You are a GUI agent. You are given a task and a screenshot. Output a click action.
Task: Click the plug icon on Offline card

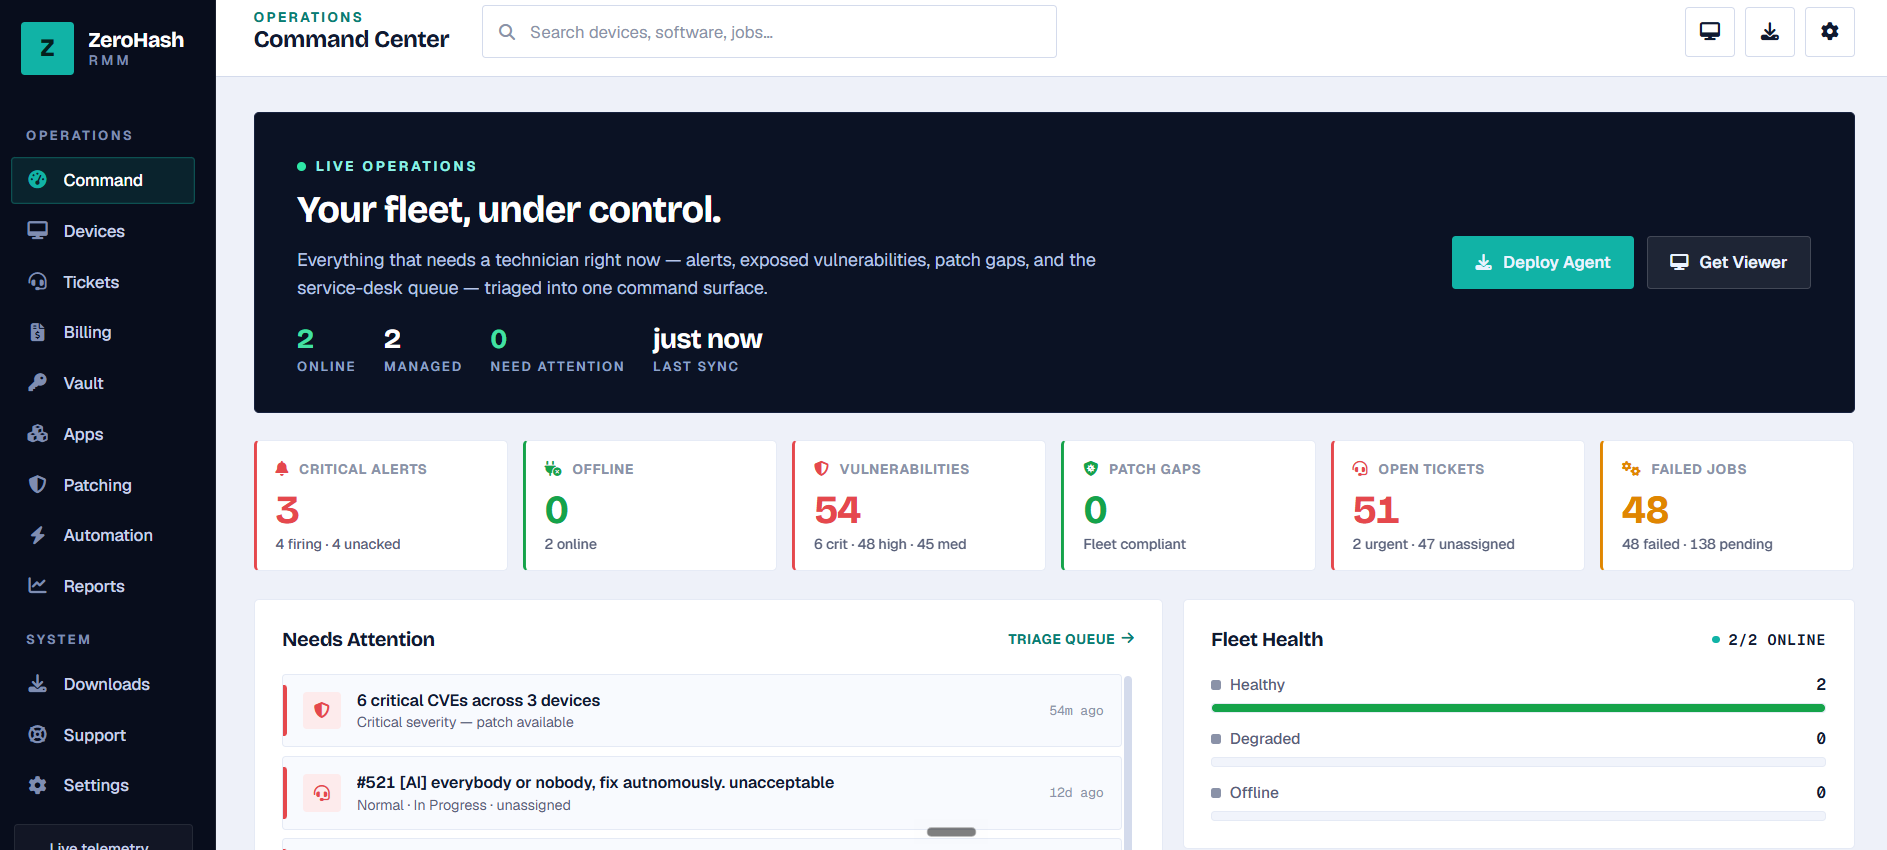(x=553, y=468)
